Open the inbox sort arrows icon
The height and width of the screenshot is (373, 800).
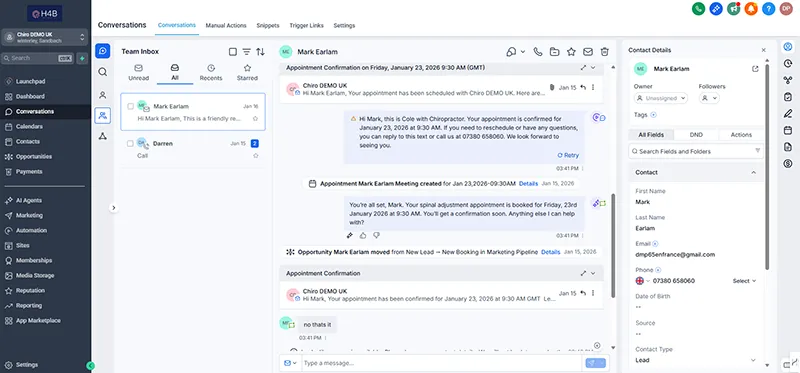click(260, 52)
